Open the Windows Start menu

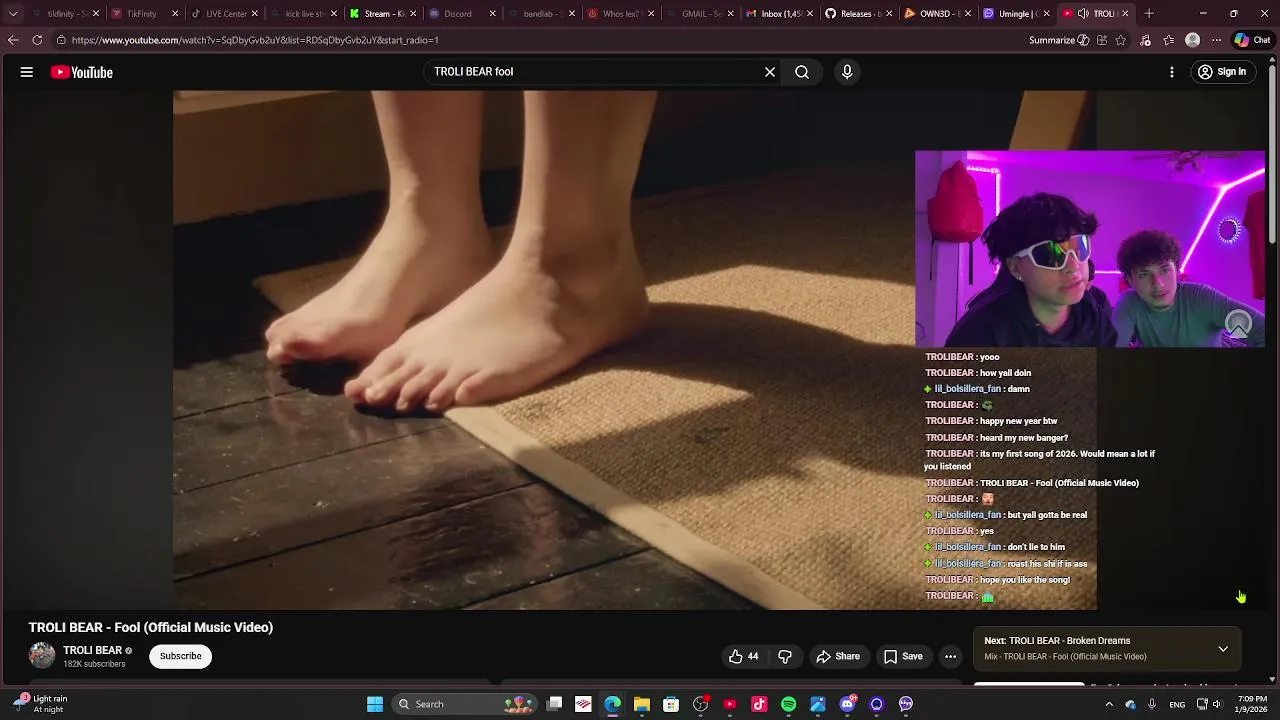pyautogui.click(x=375, y=704)
